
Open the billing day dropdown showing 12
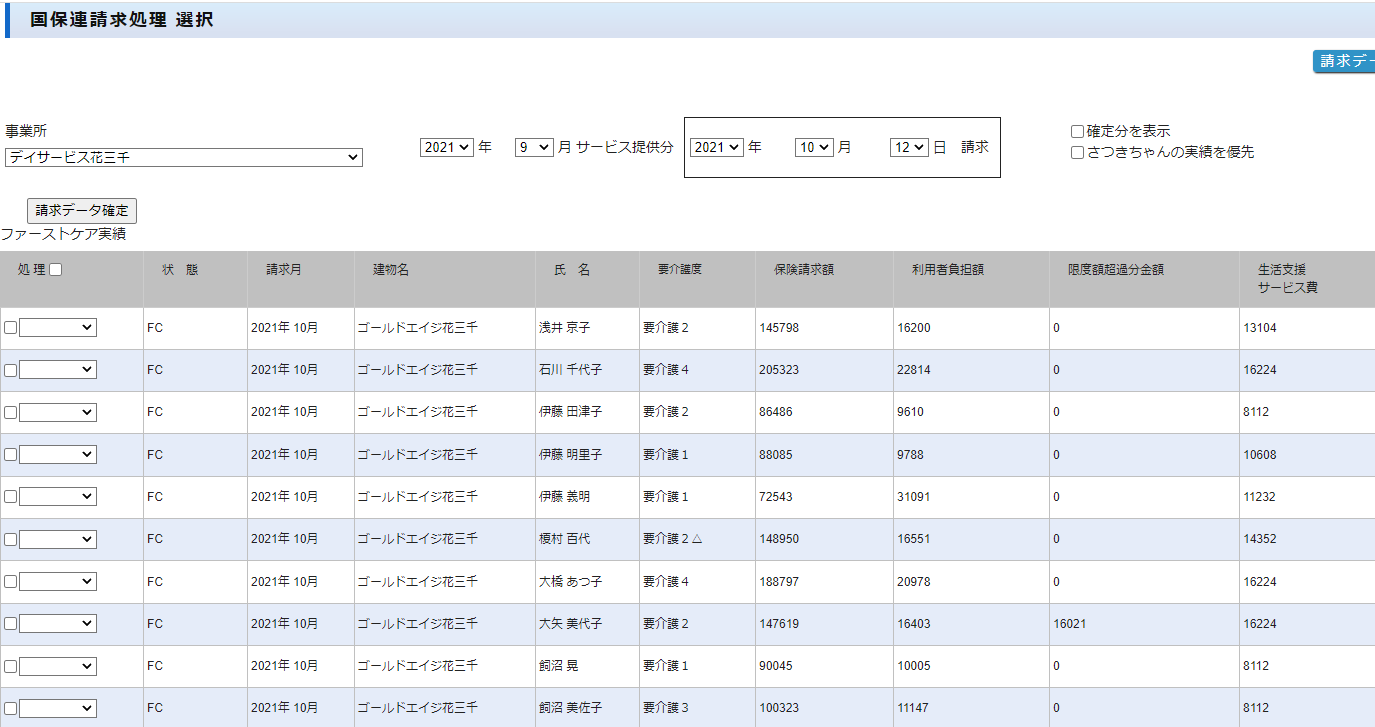tap(909, 147)
